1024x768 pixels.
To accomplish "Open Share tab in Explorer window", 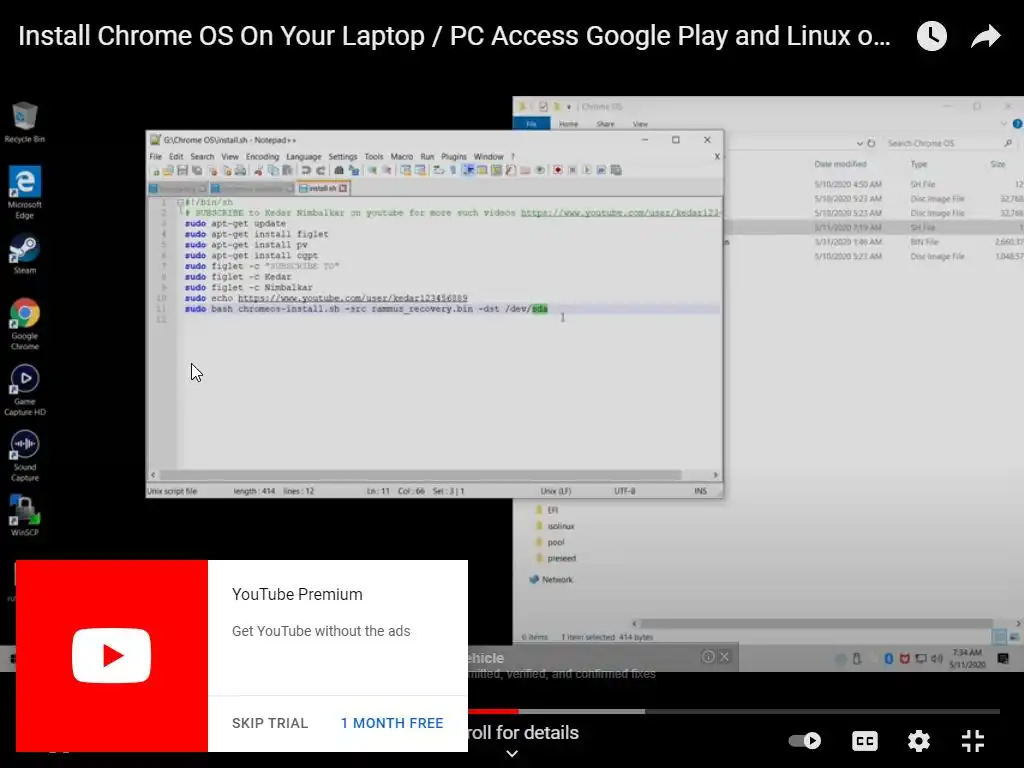I will coord(605,124).
